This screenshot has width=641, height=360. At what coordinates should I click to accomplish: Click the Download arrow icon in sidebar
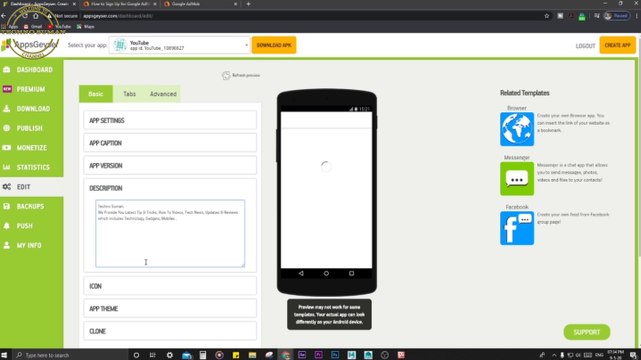click(x=7, y=109)
